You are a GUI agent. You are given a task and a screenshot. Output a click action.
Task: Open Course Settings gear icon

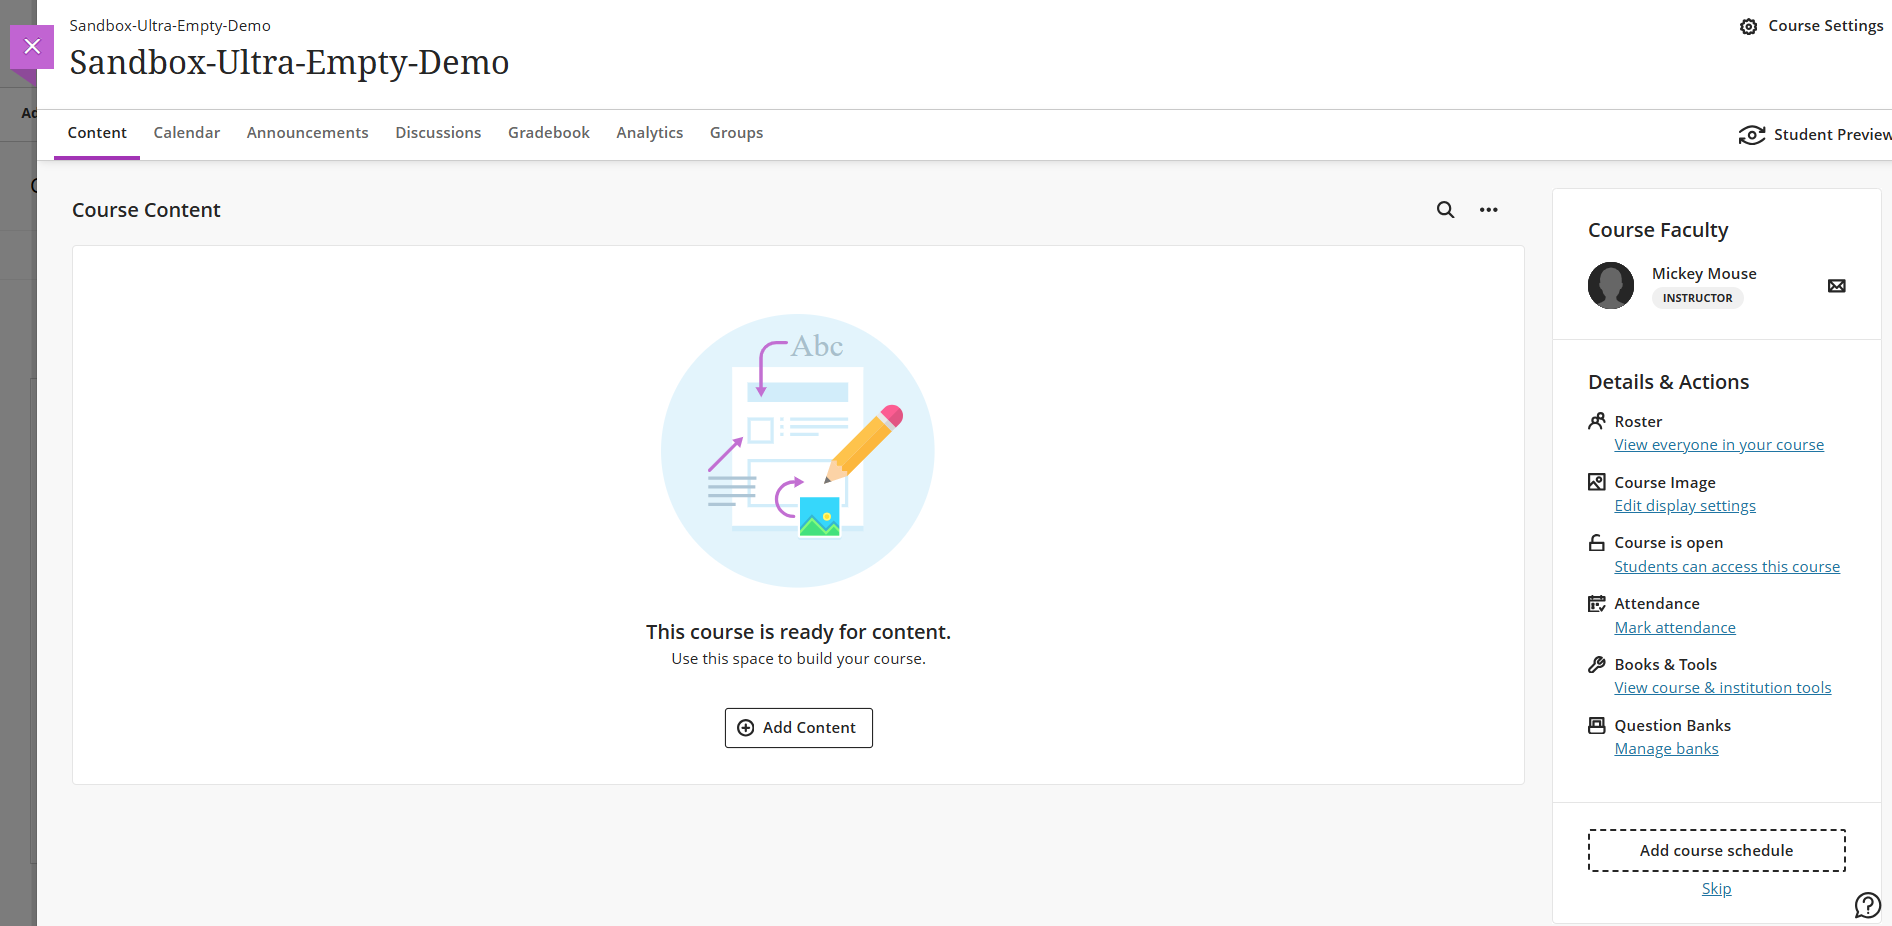point(1748,27)
